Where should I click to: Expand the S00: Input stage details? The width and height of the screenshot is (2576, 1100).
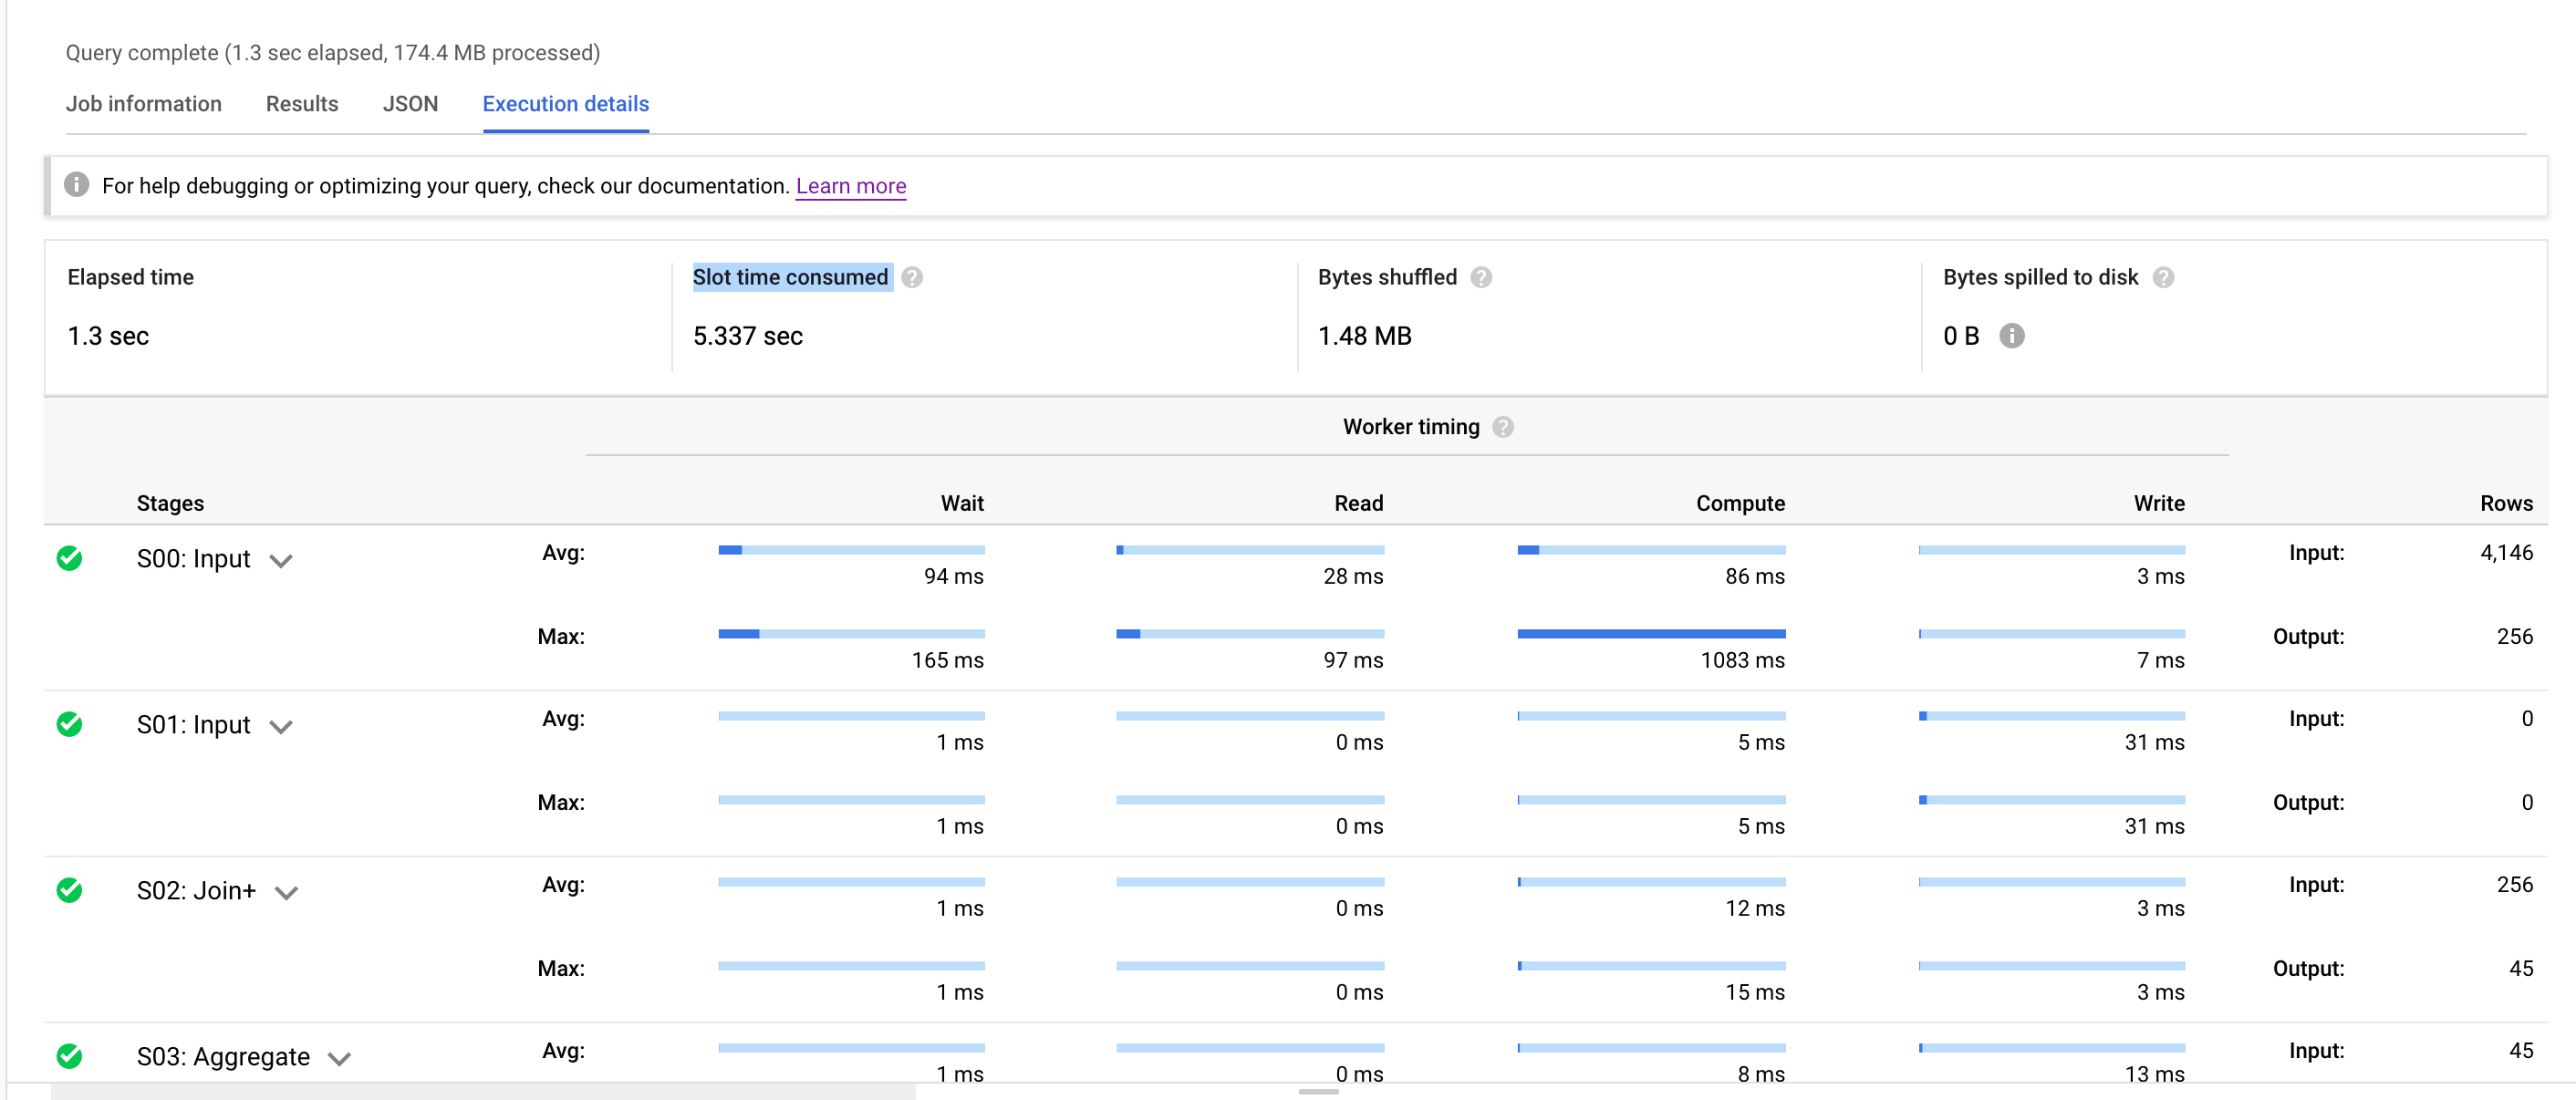pos(280,561)
